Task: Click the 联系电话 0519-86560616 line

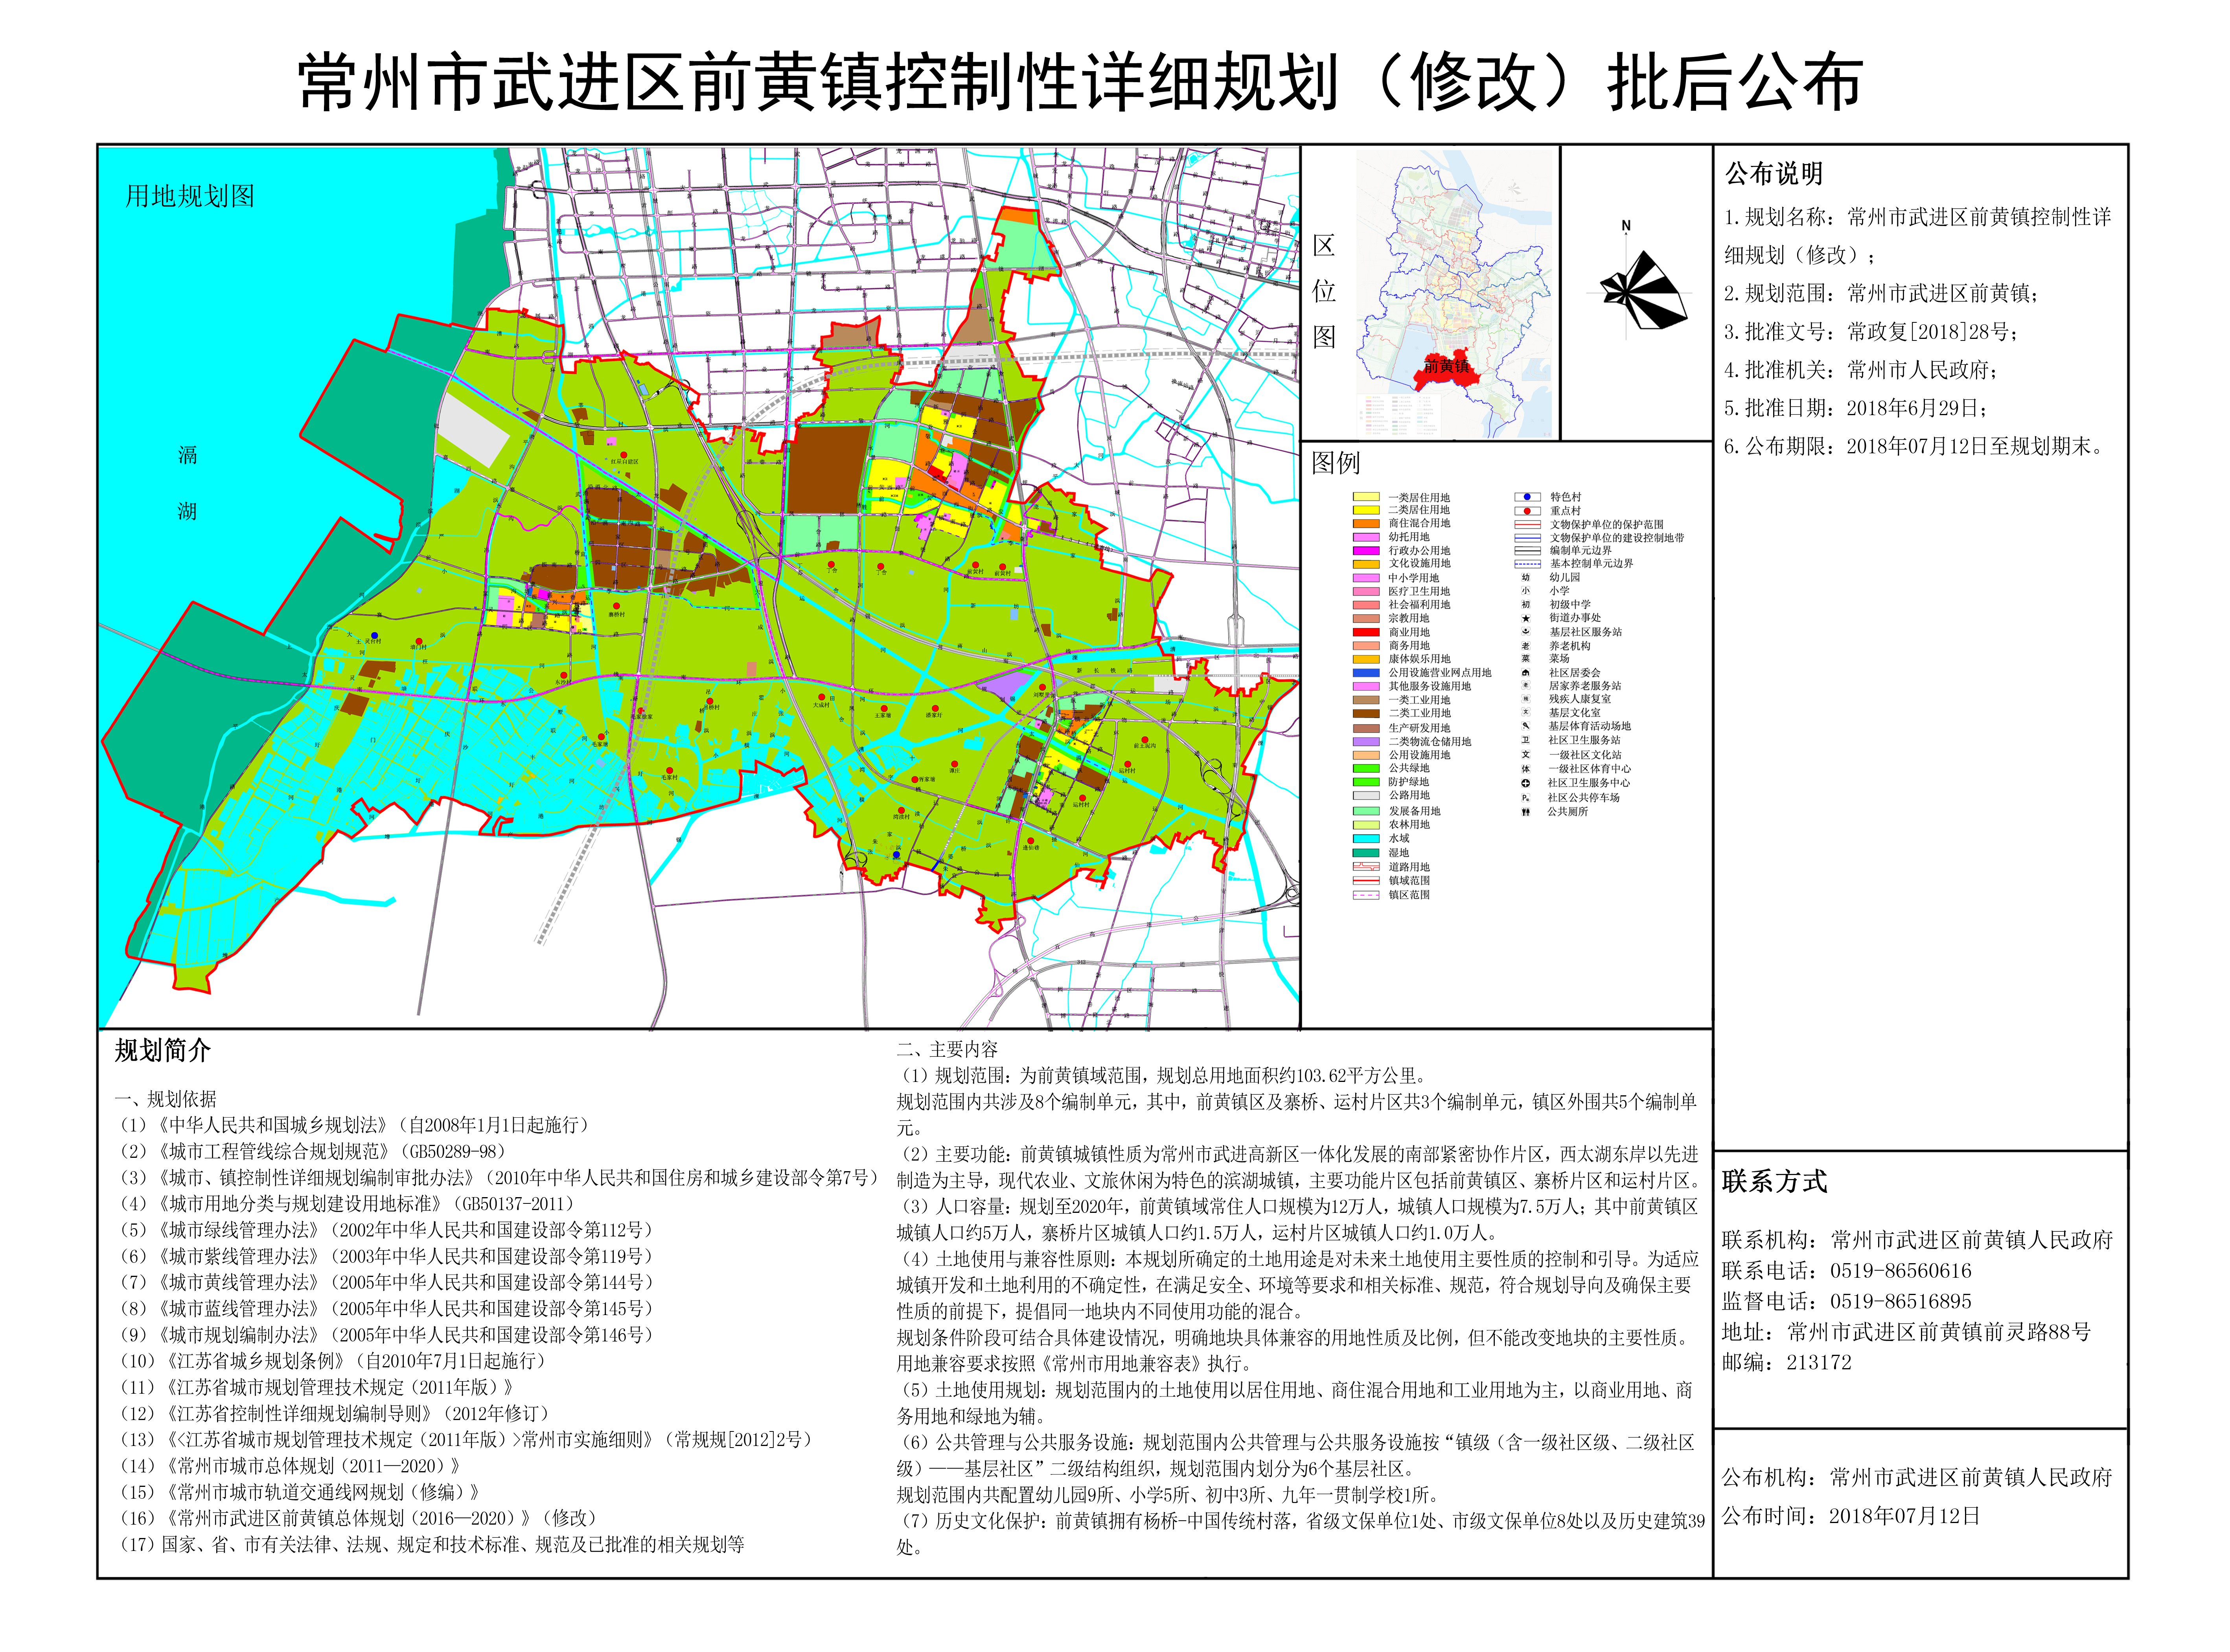Action: (x=1847, y=1272)
